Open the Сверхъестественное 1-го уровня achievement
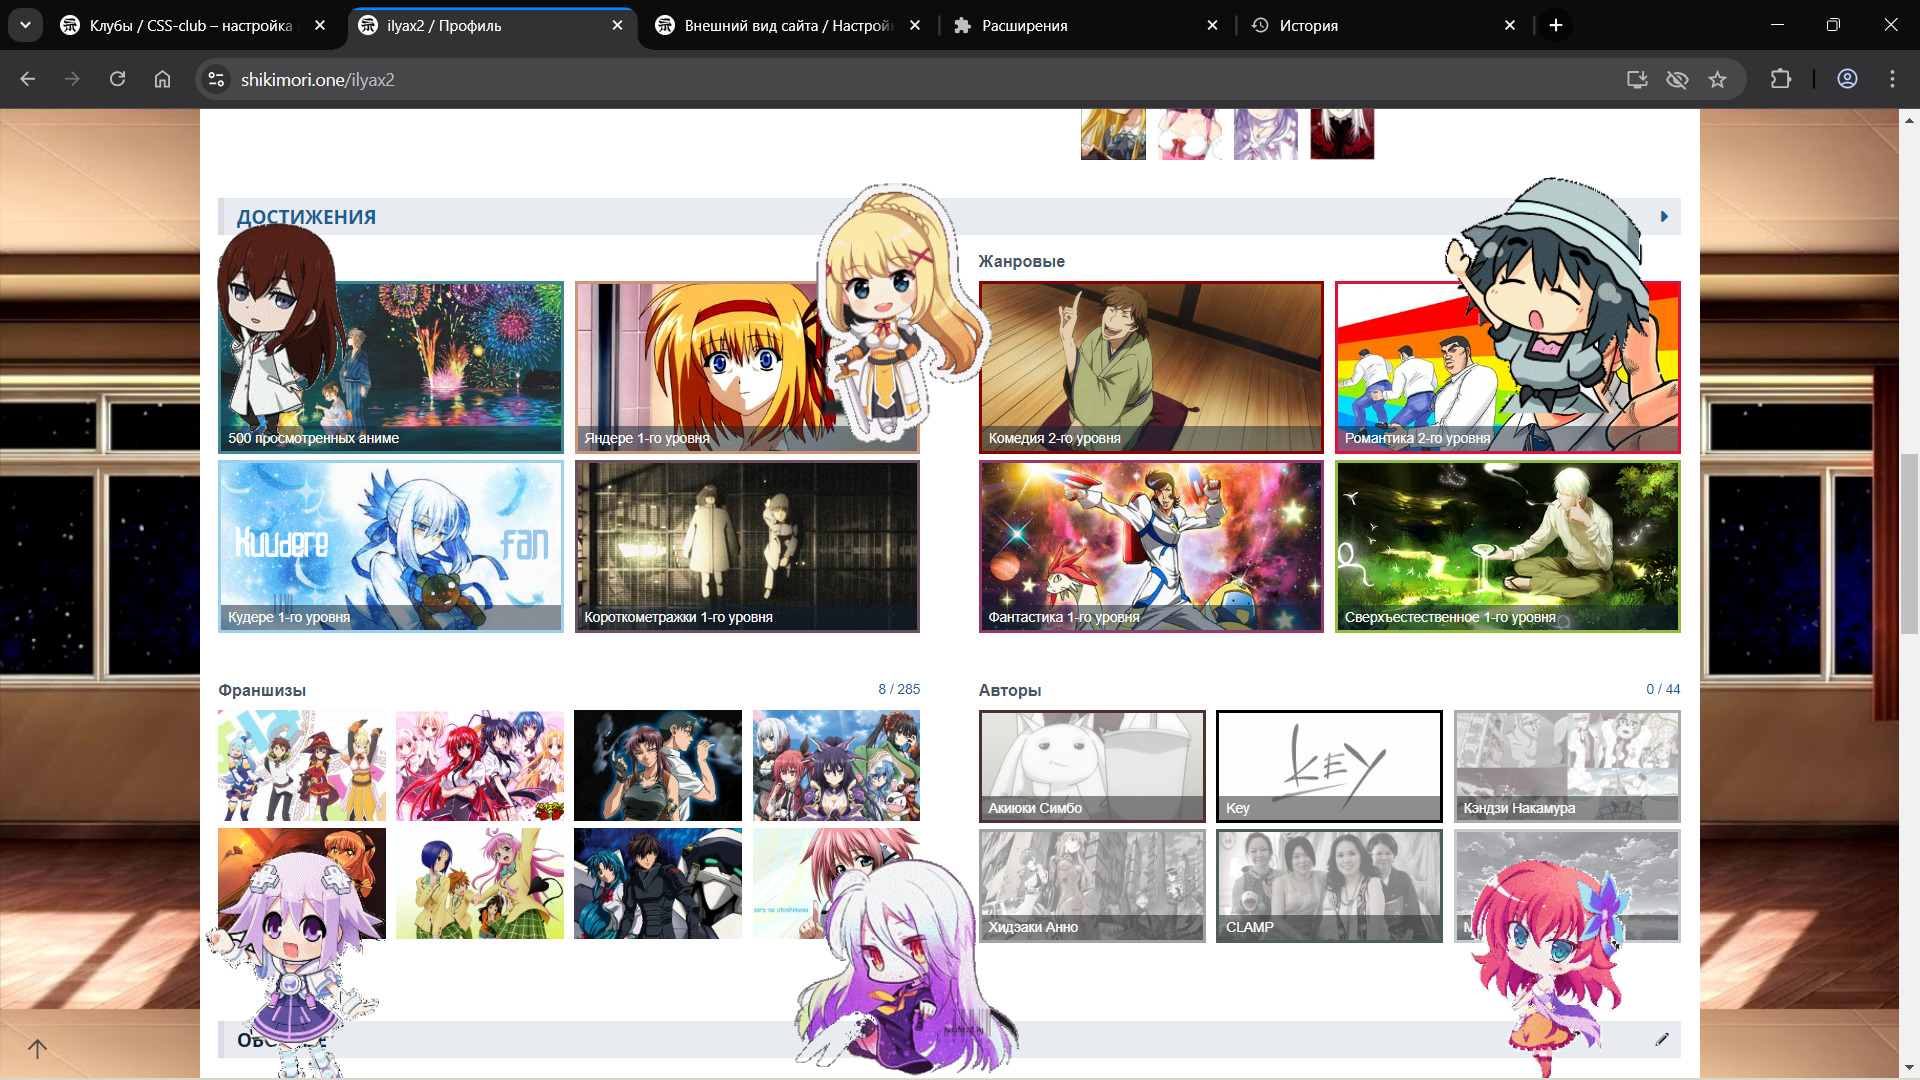 pyautogui.click(x=1507, y=546)
